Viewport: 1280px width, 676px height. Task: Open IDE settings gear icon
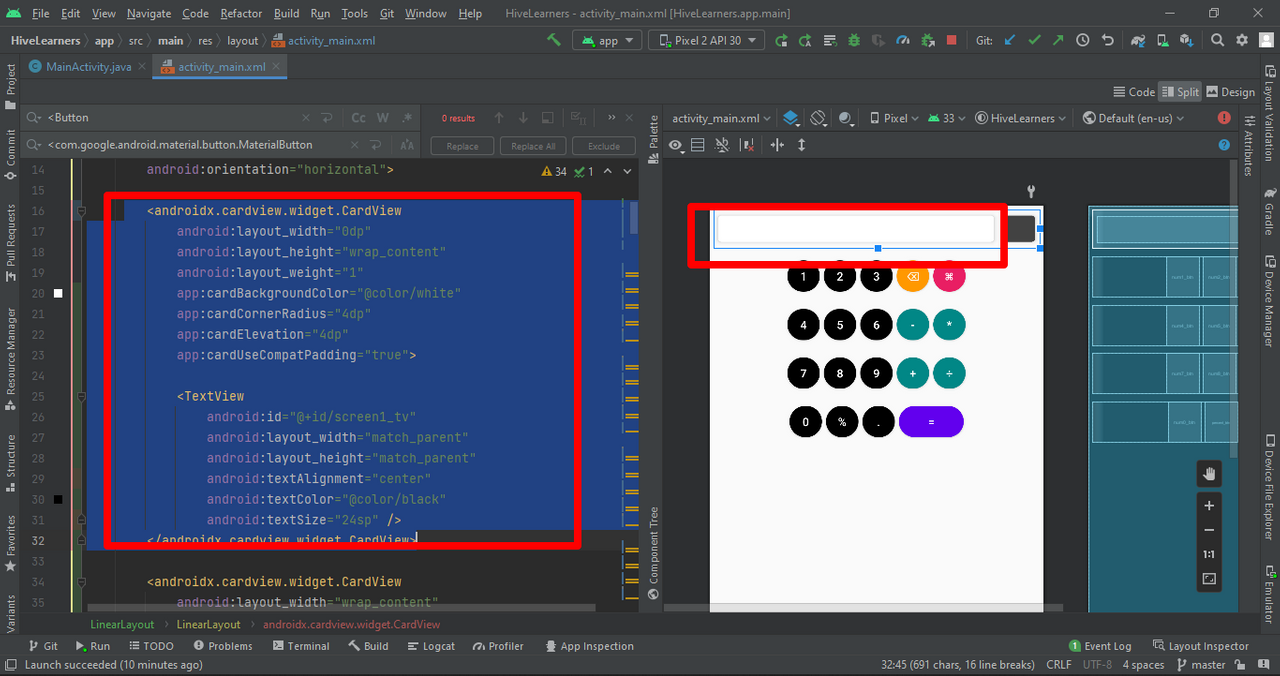[x=1242, y=40]
